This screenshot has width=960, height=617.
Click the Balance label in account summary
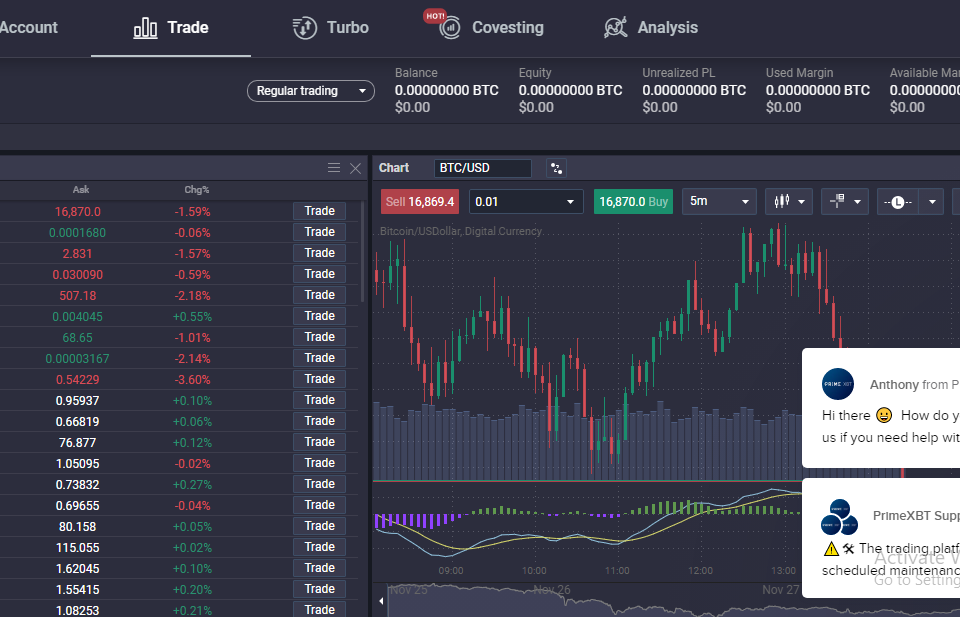pos(416,73)
